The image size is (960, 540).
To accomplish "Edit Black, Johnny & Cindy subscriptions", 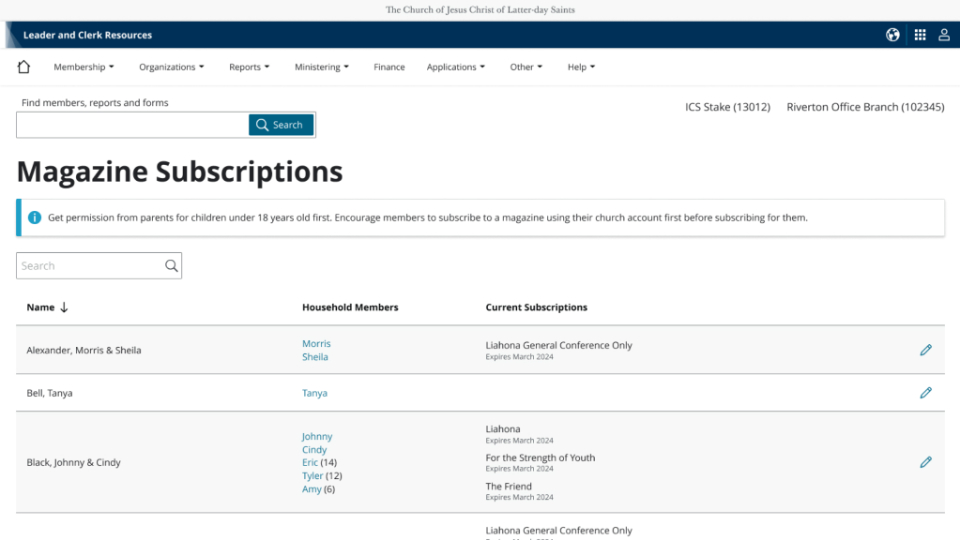I will tap(925, 462).
